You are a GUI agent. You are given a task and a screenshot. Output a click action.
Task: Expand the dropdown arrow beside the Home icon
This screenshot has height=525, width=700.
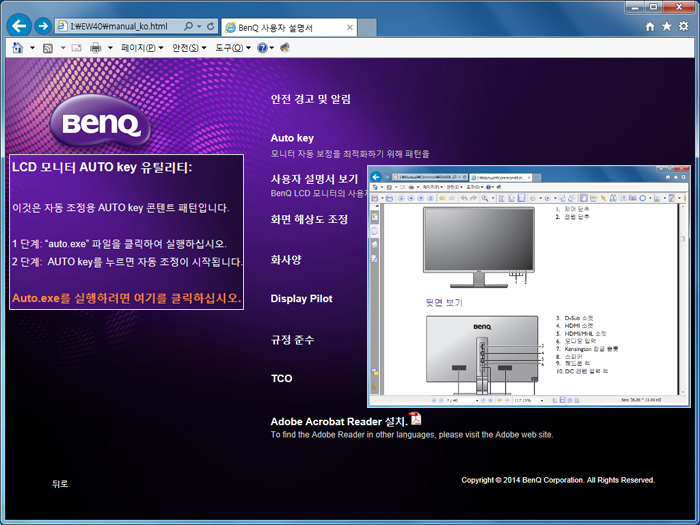coord(31,47)
